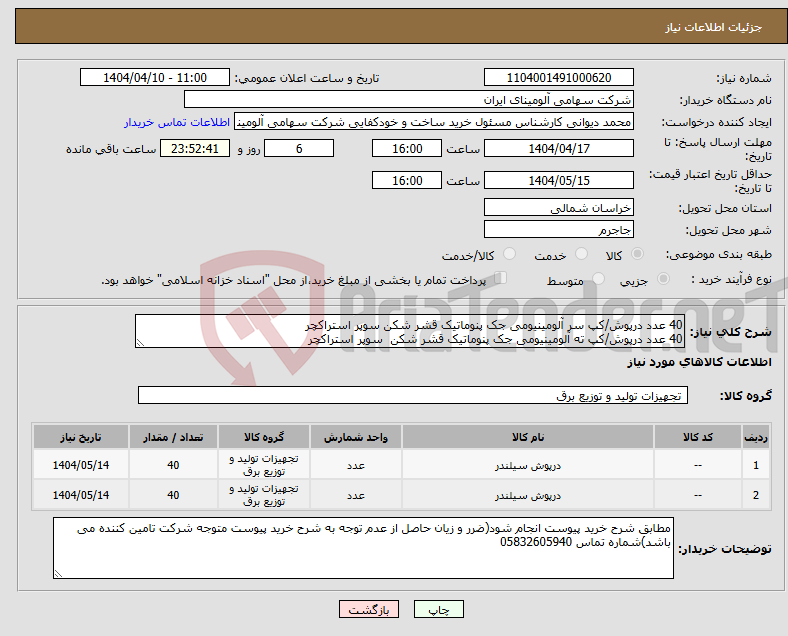Click the resize handle of description textarea
788x636 pixels.
point(140,343)
